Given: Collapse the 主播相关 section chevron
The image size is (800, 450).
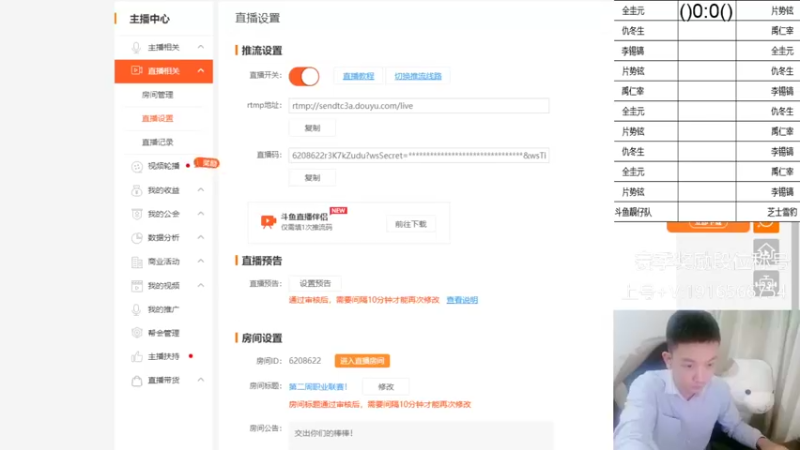Looking at the screenshot, I should pyautogui.click(x=201, y=47).
